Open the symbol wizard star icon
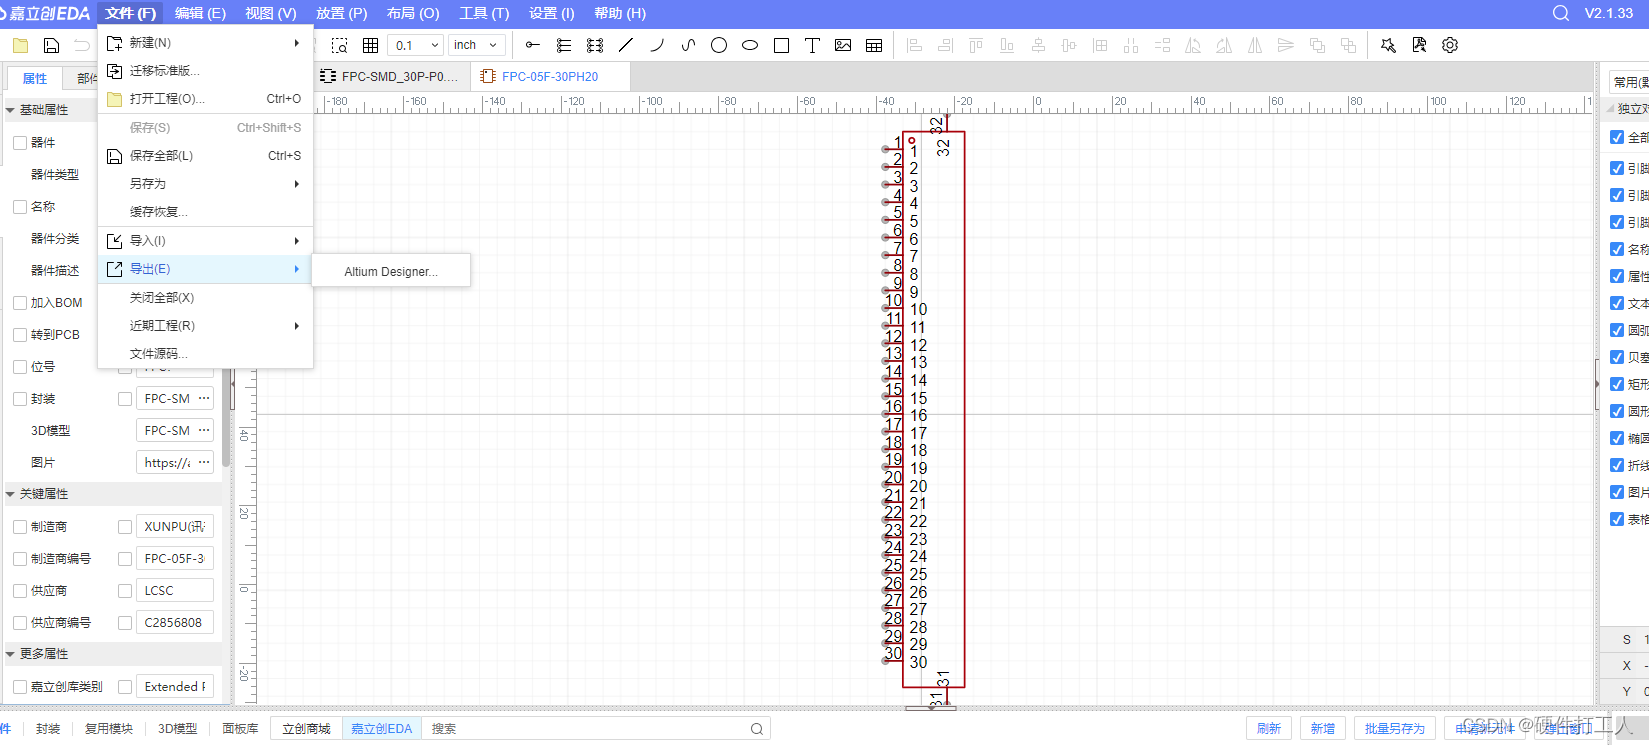The image size is (1649, 745). [1388, 45]
